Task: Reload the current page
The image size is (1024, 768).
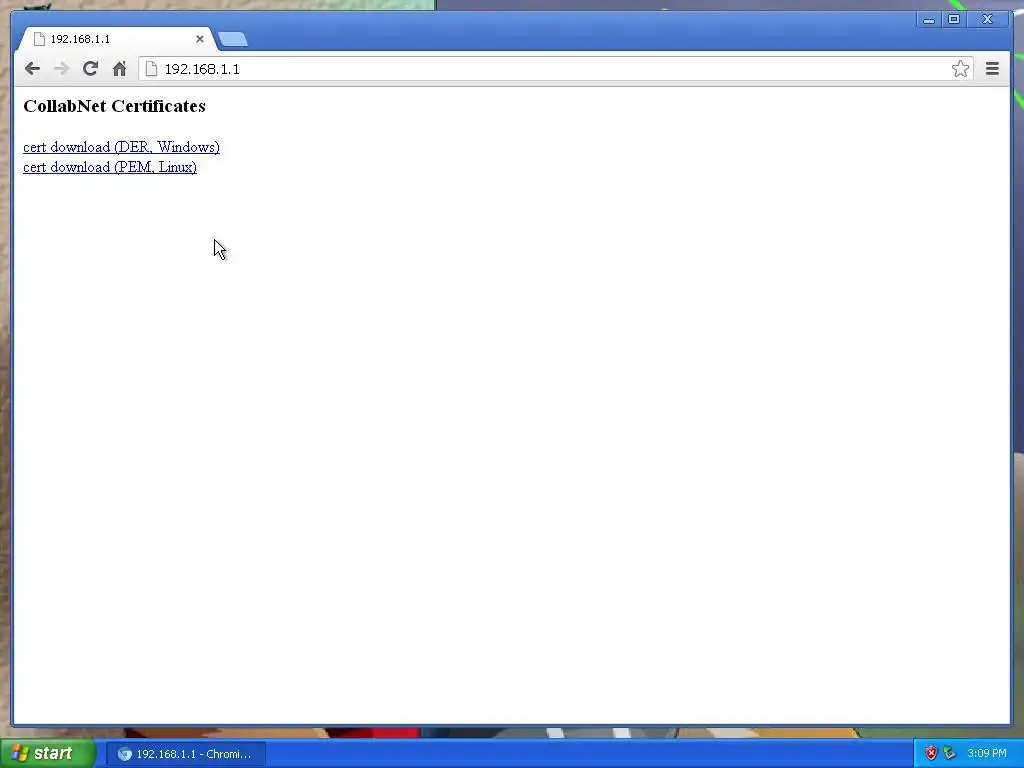Action: tap(90, 69)
